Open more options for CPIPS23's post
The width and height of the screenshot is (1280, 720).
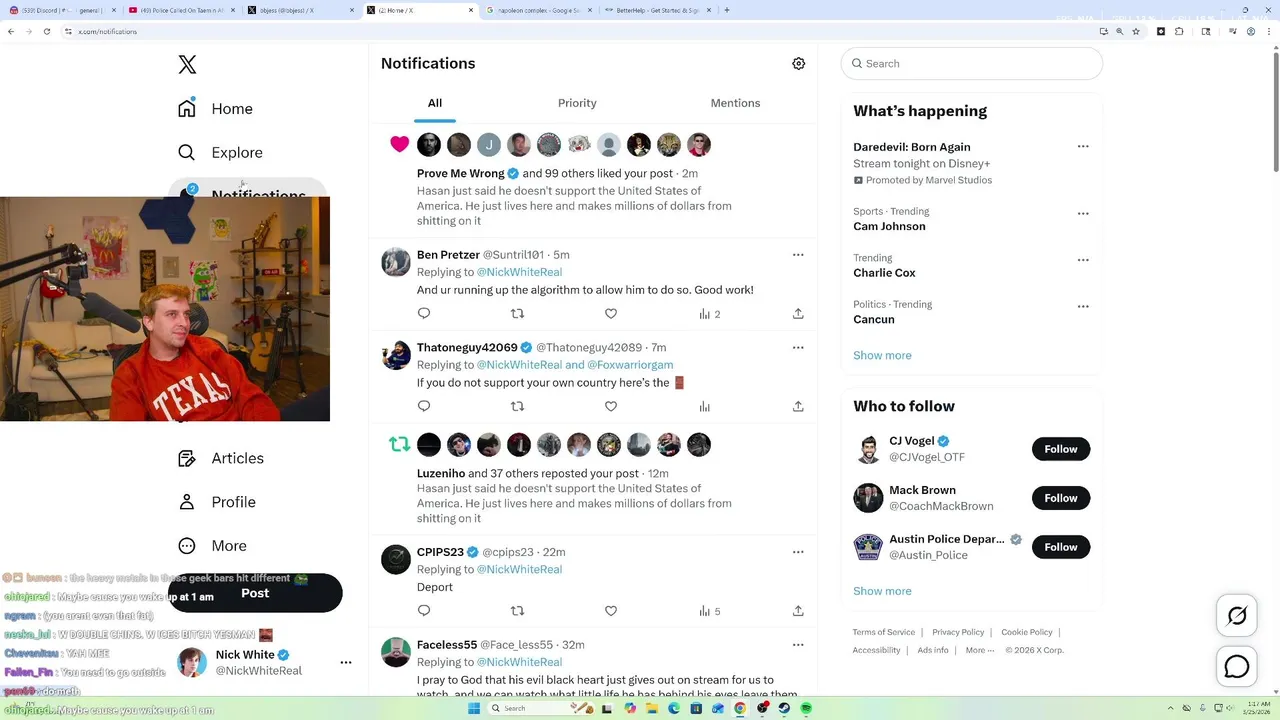point(798,552)
